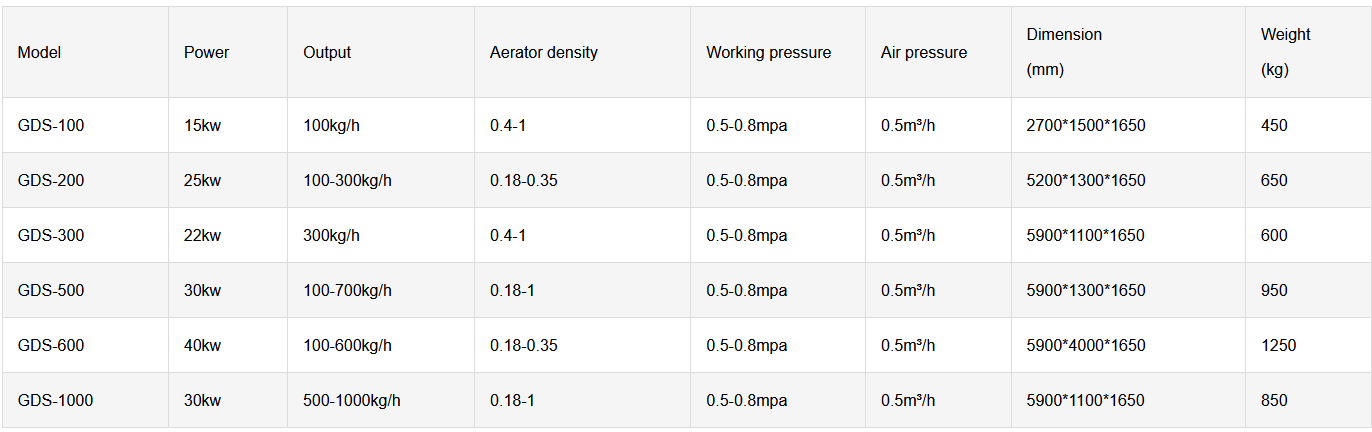Select the 2700*1500*1650 dimension cell
This screenshot has width=1372, height=432.
click(x=1085, y=126)
